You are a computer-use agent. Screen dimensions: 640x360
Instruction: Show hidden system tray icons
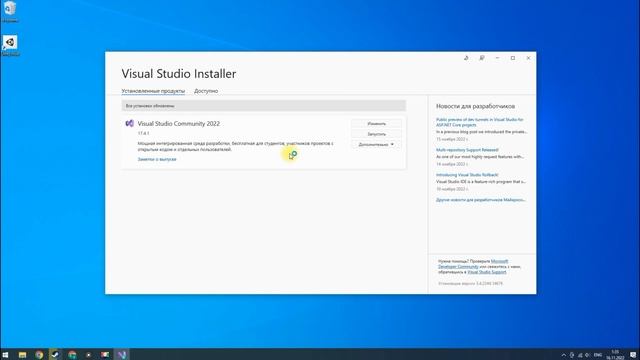(564, 355)
